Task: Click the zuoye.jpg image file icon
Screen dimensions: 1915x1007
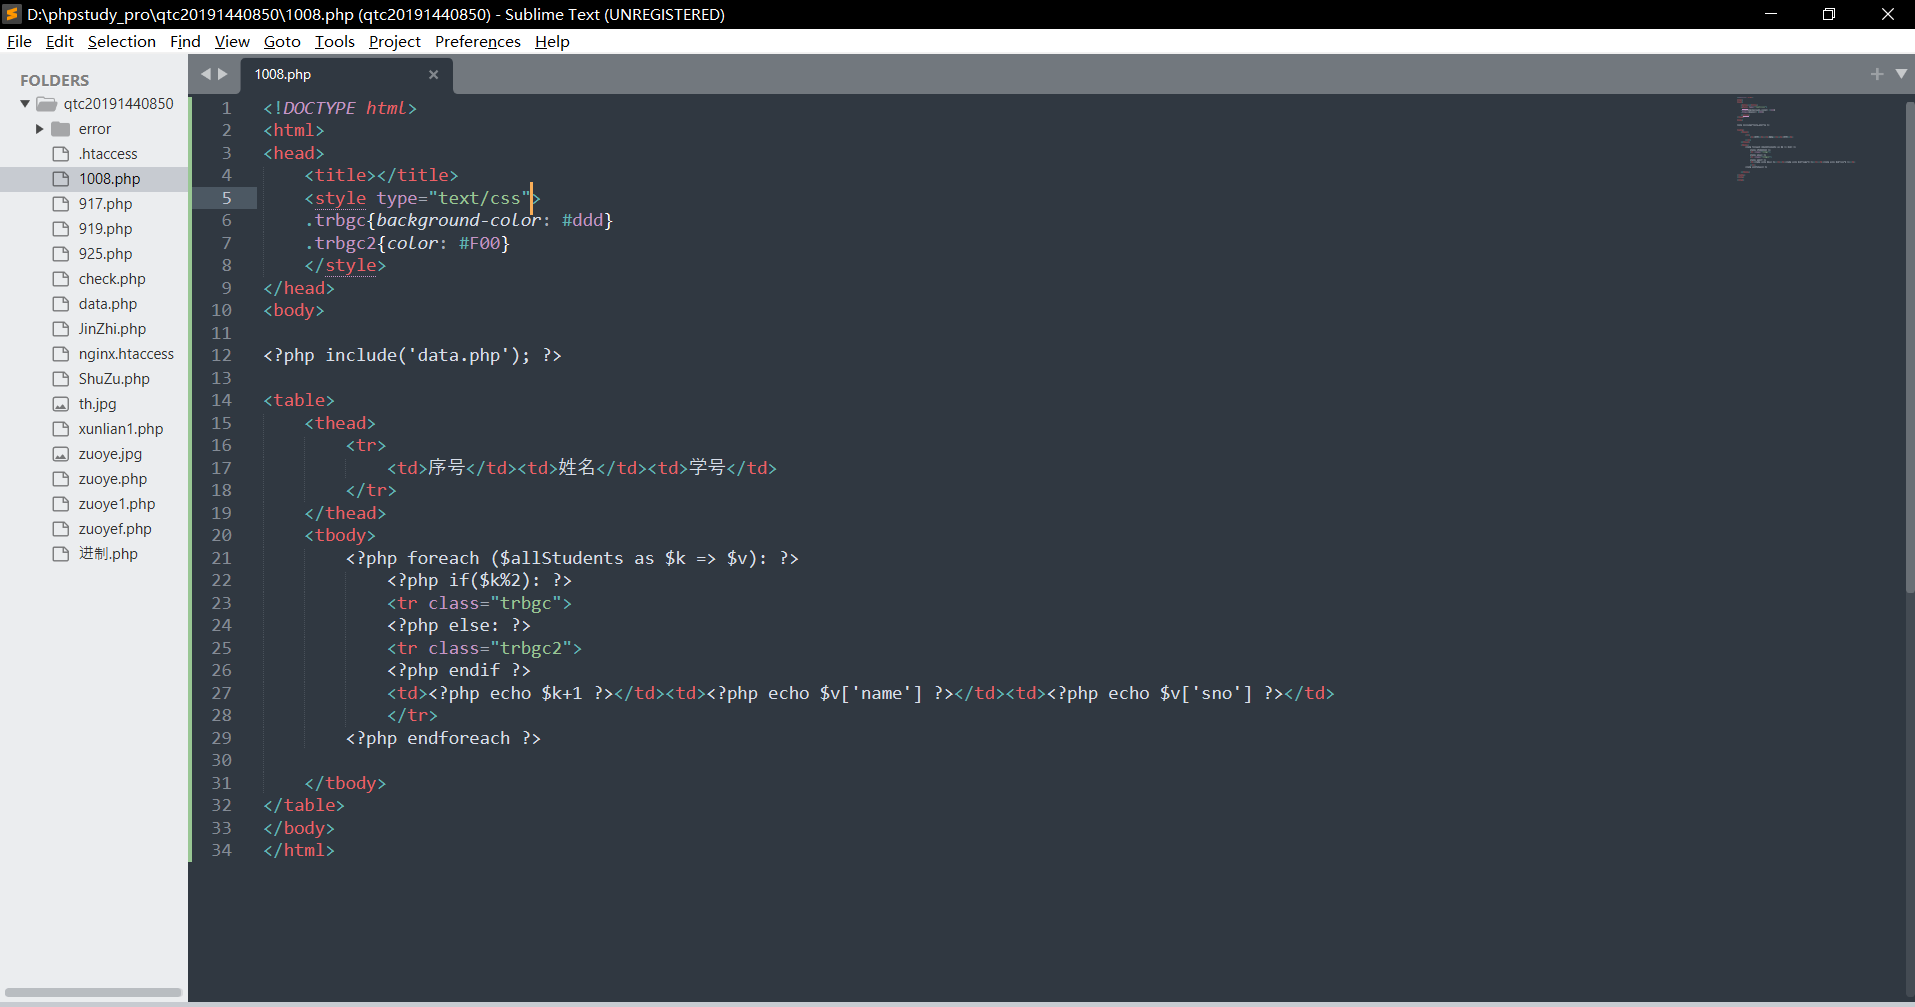Action: click(x=61, y=454)
